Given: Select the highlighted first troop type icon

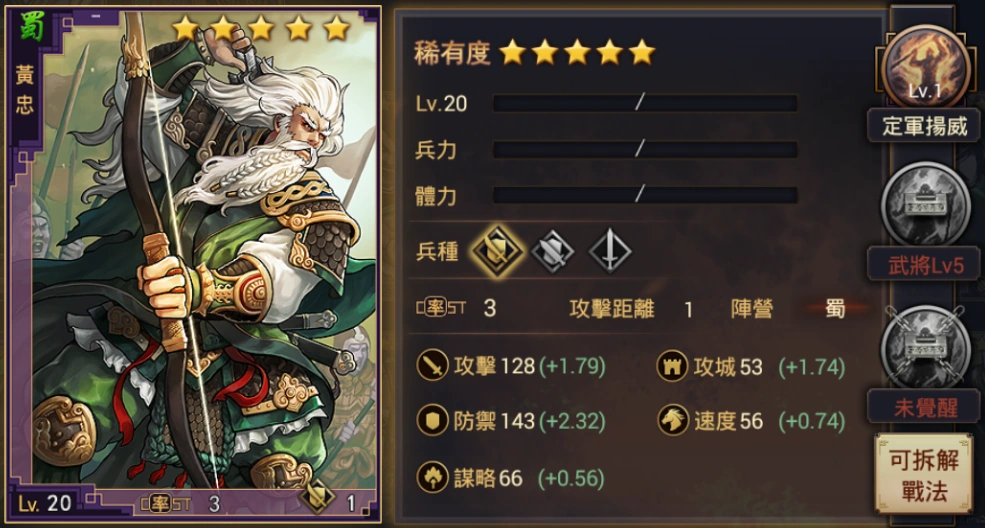Looking at the screenshot, I should click(x=497, y=251).
